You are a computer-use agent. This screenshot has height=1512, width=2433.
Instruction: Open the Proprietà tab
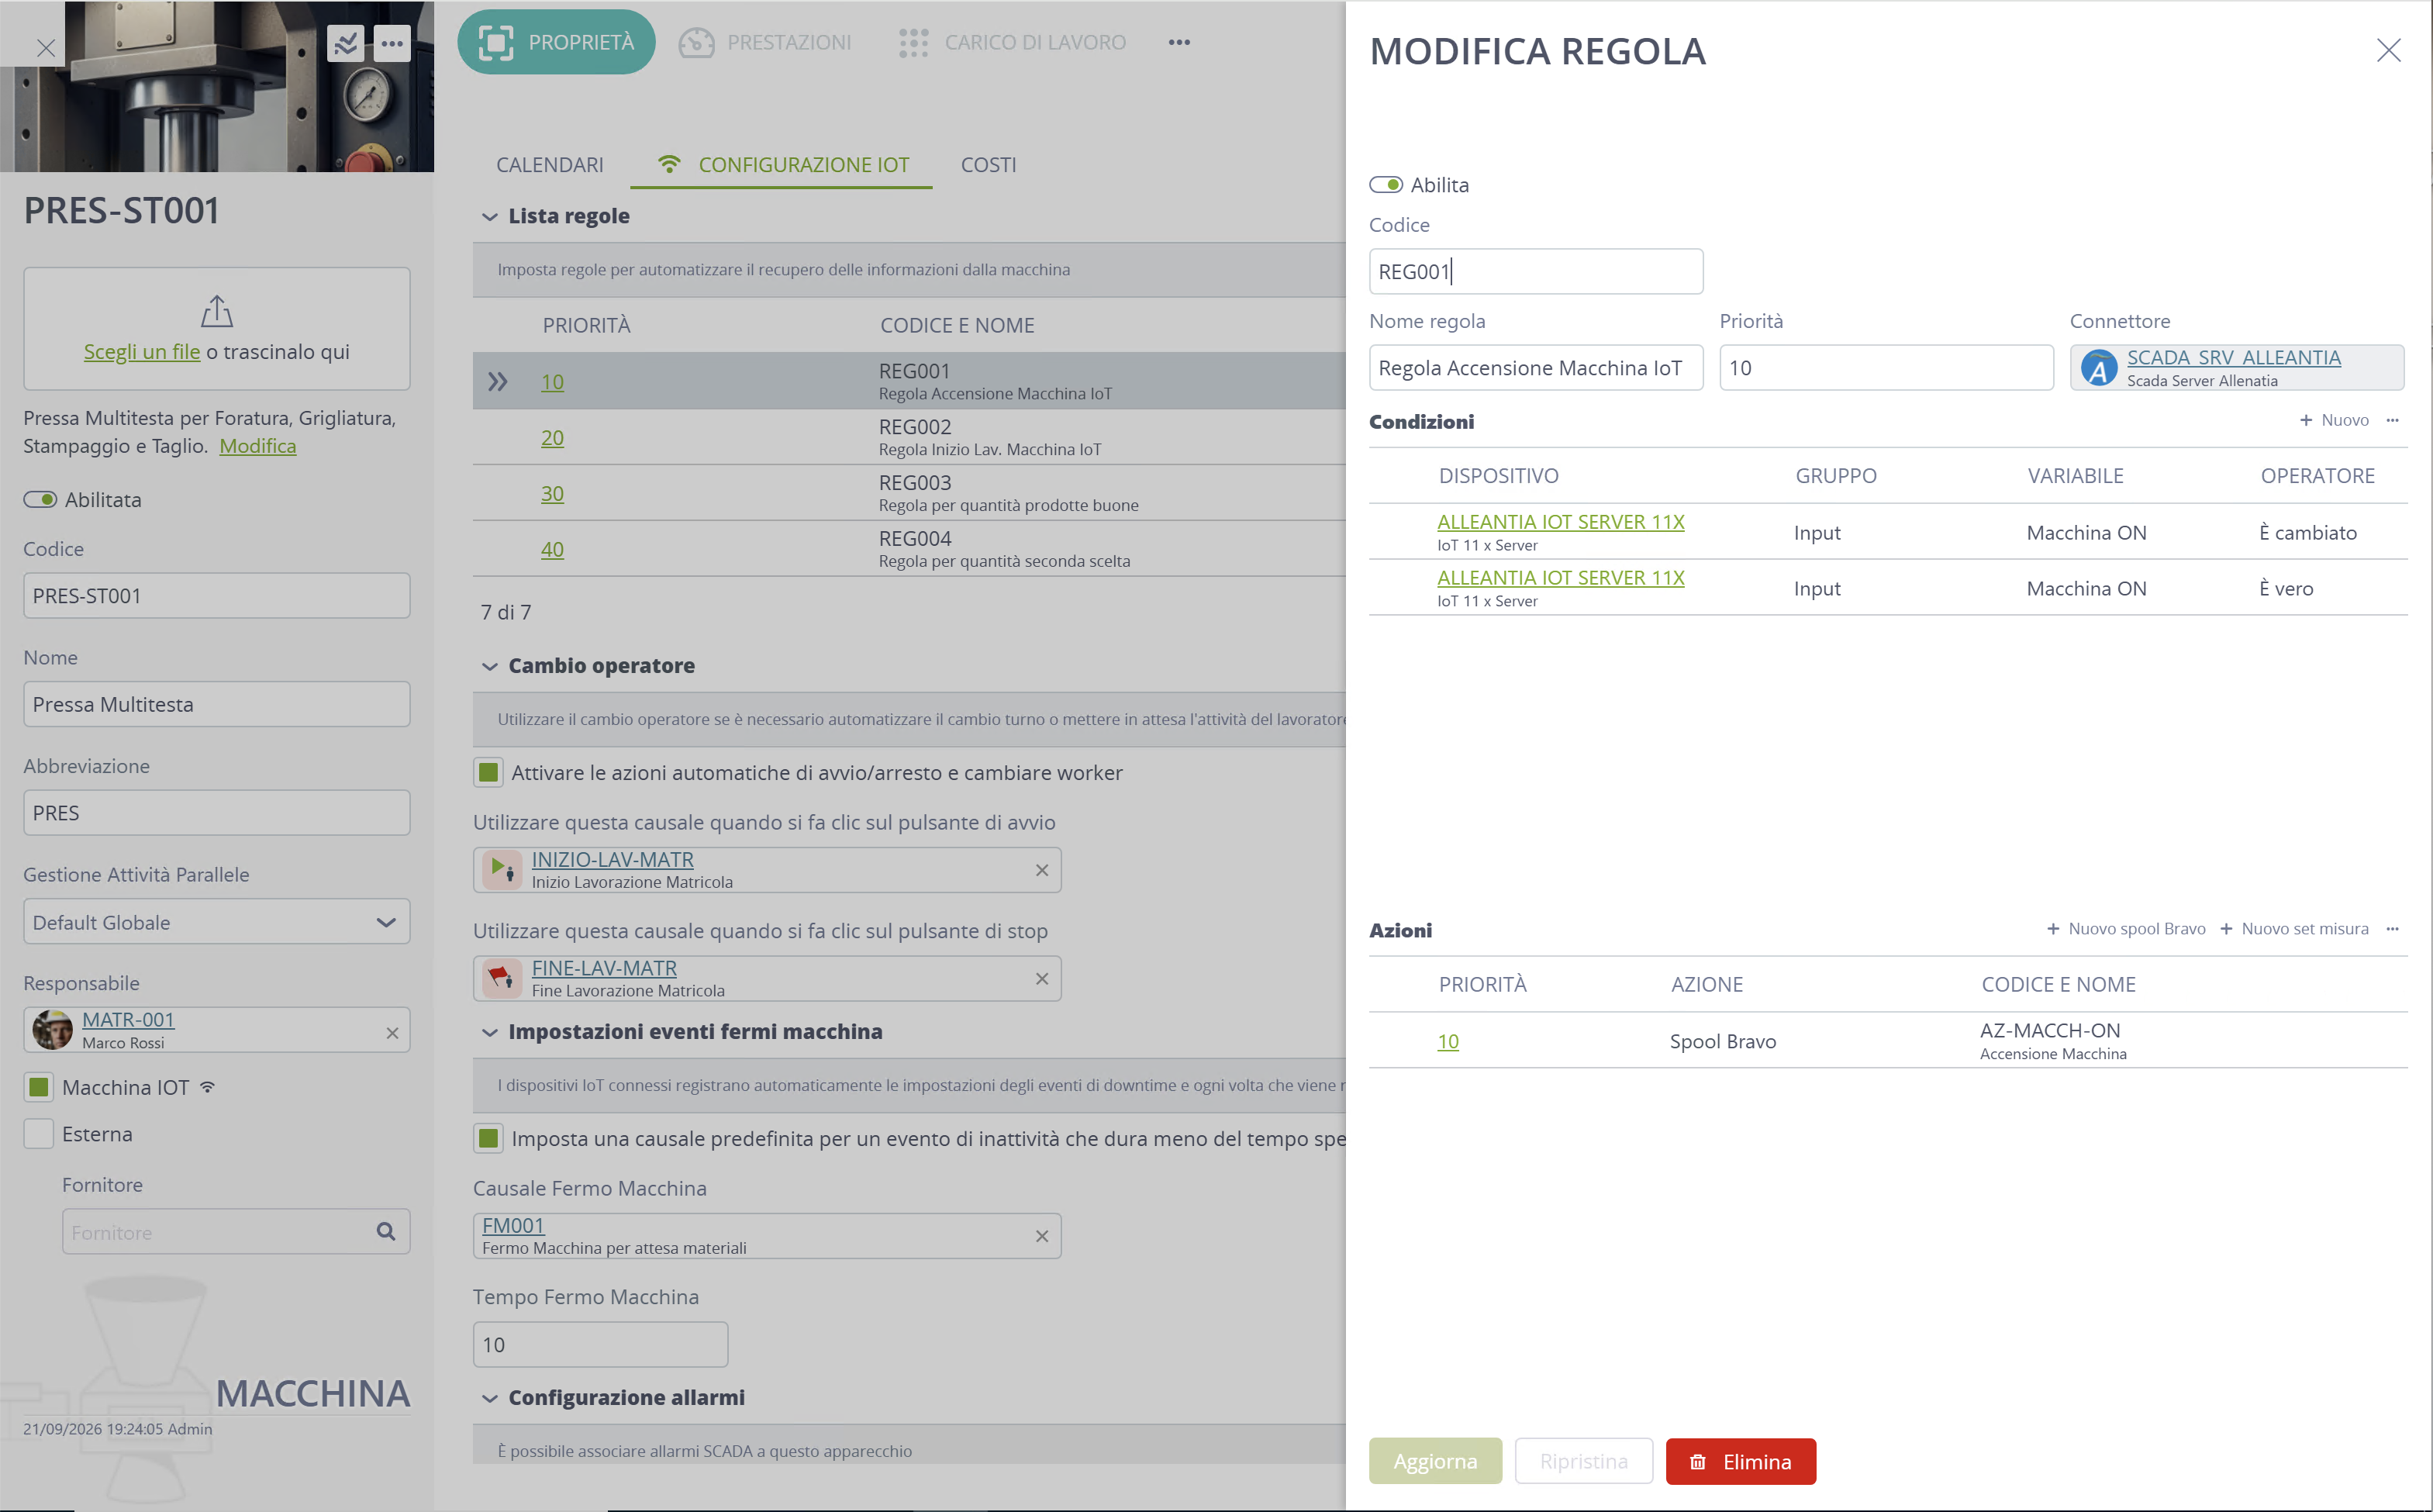(556, 42)
